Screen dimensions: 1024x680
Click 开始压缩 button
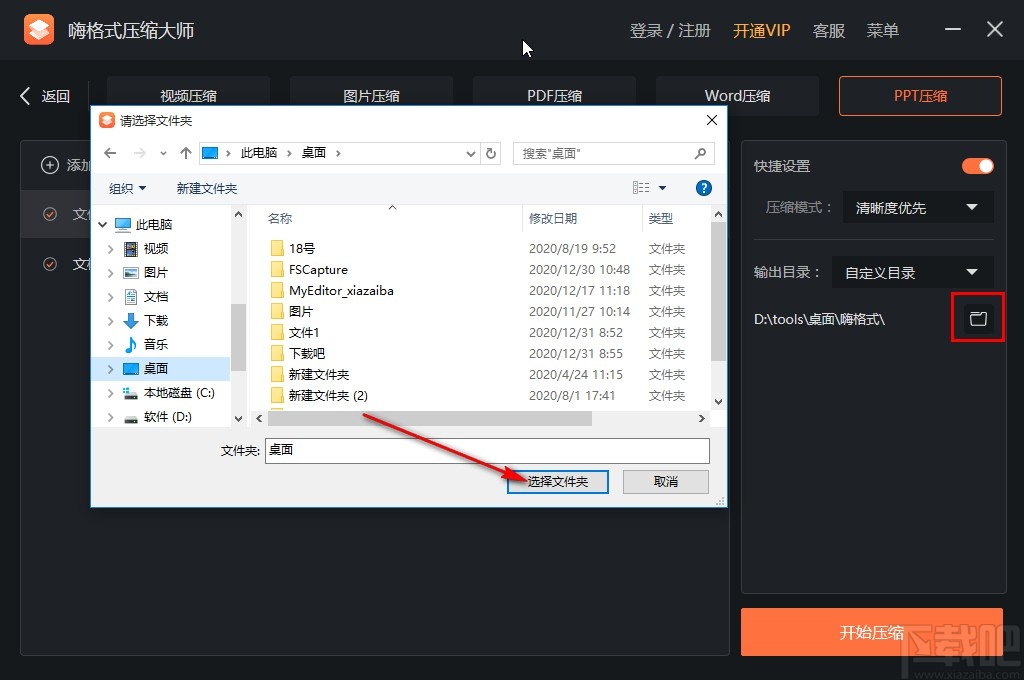pos(871,632)
